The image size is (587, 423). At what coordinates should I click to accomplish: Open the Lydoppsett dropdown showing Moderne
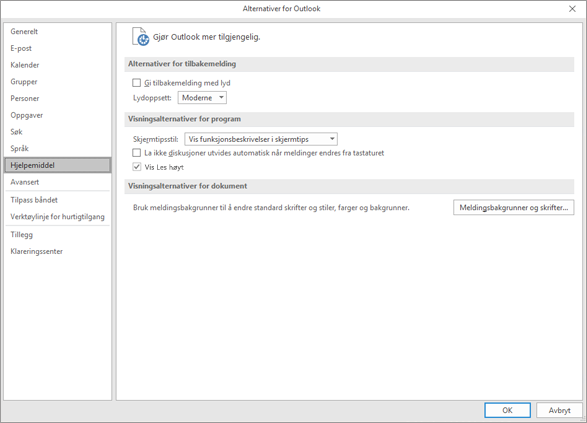(x=202, y=98)
